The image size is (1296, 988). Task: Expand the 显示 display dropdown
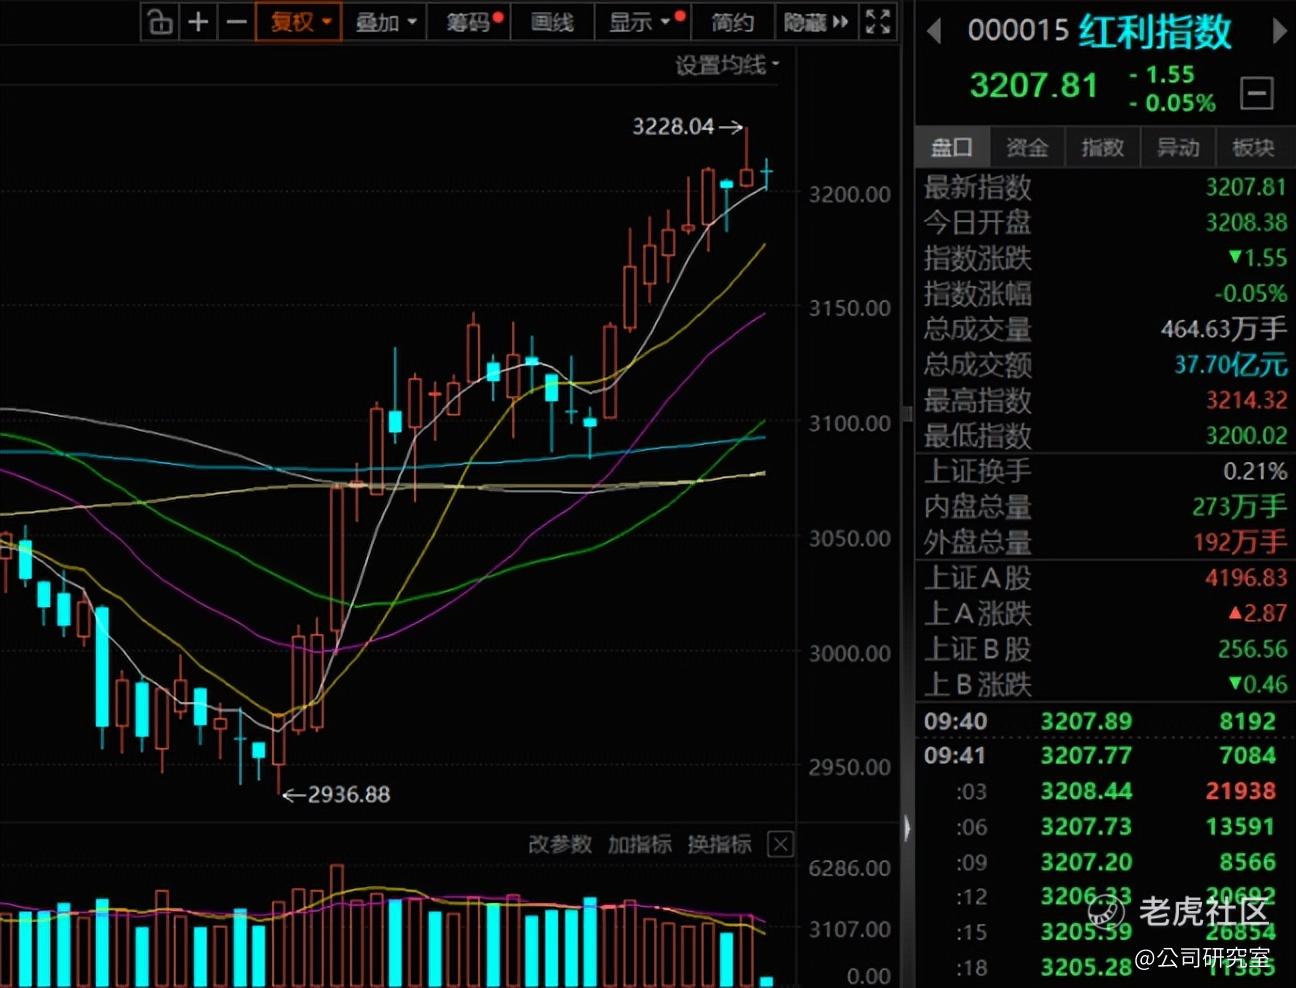644,22
